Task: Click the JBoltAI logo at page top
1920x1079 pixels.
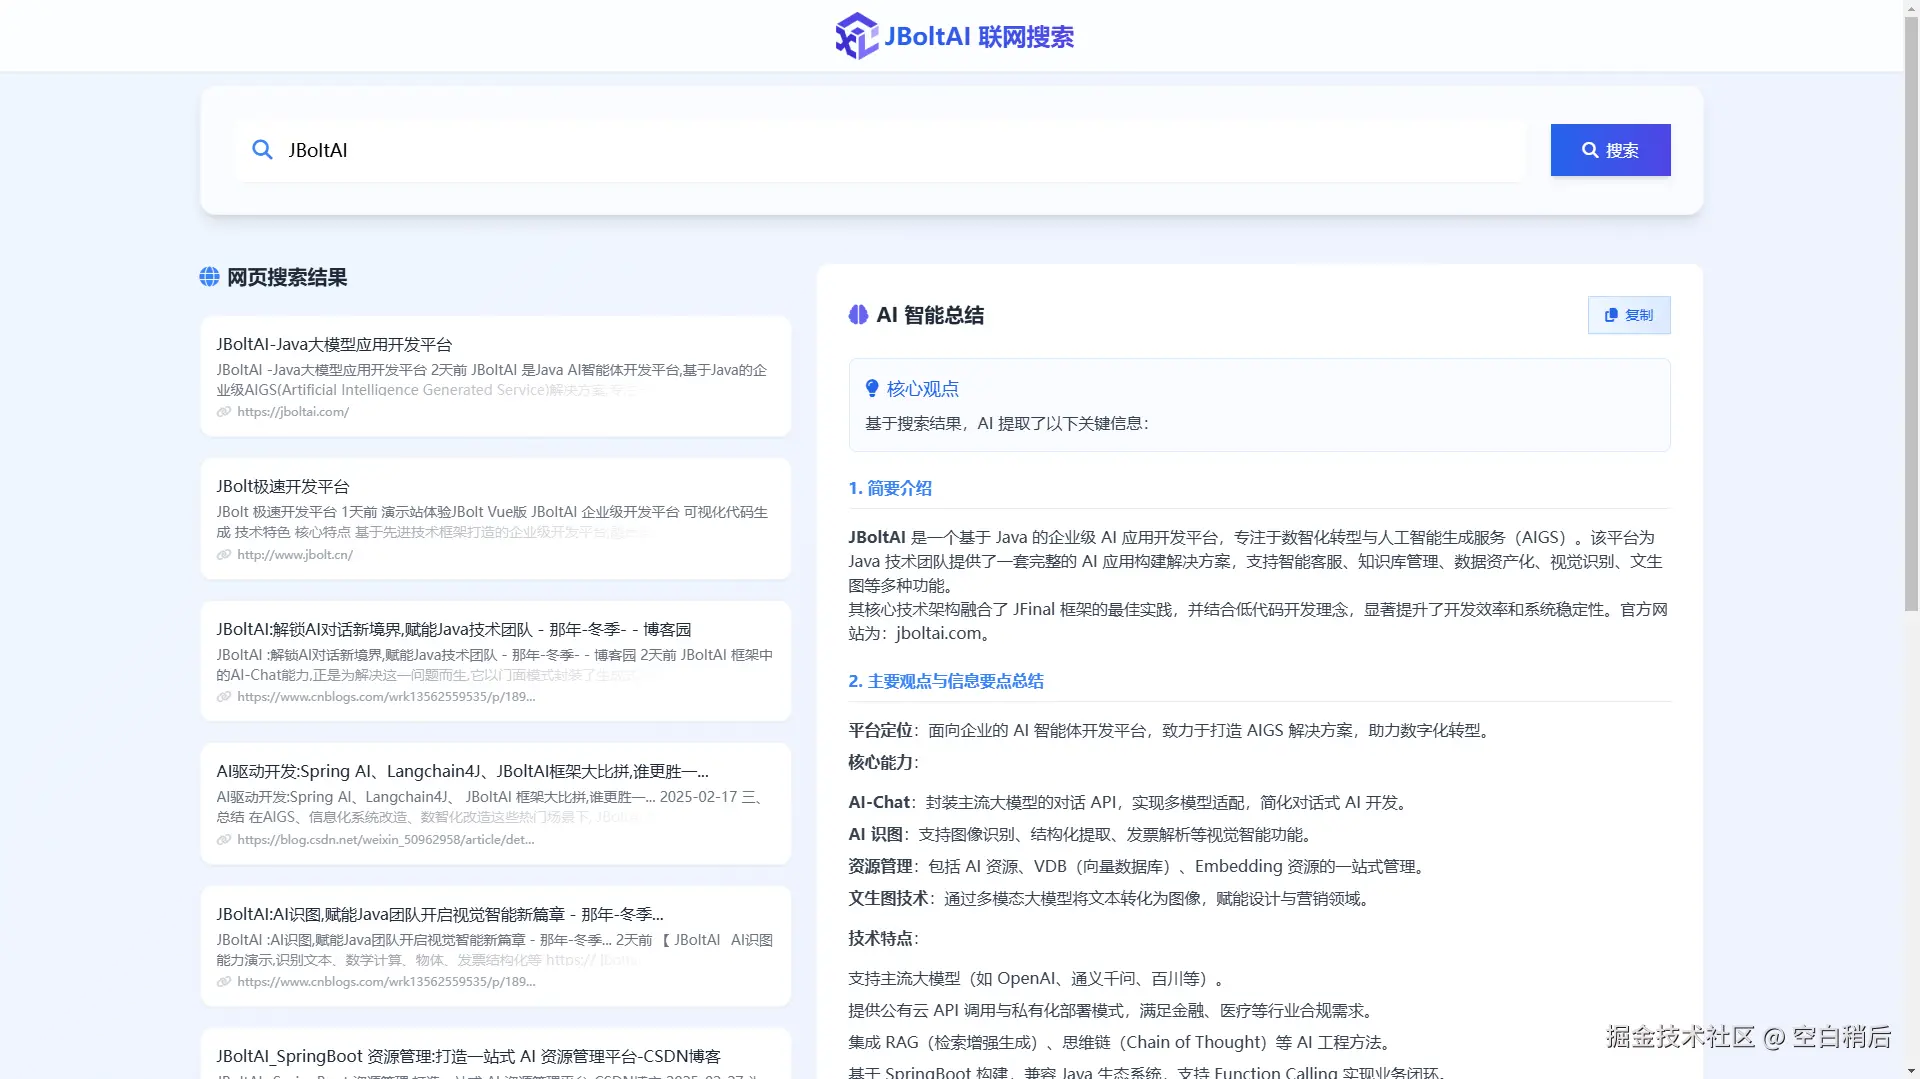Action: point(855,35)
